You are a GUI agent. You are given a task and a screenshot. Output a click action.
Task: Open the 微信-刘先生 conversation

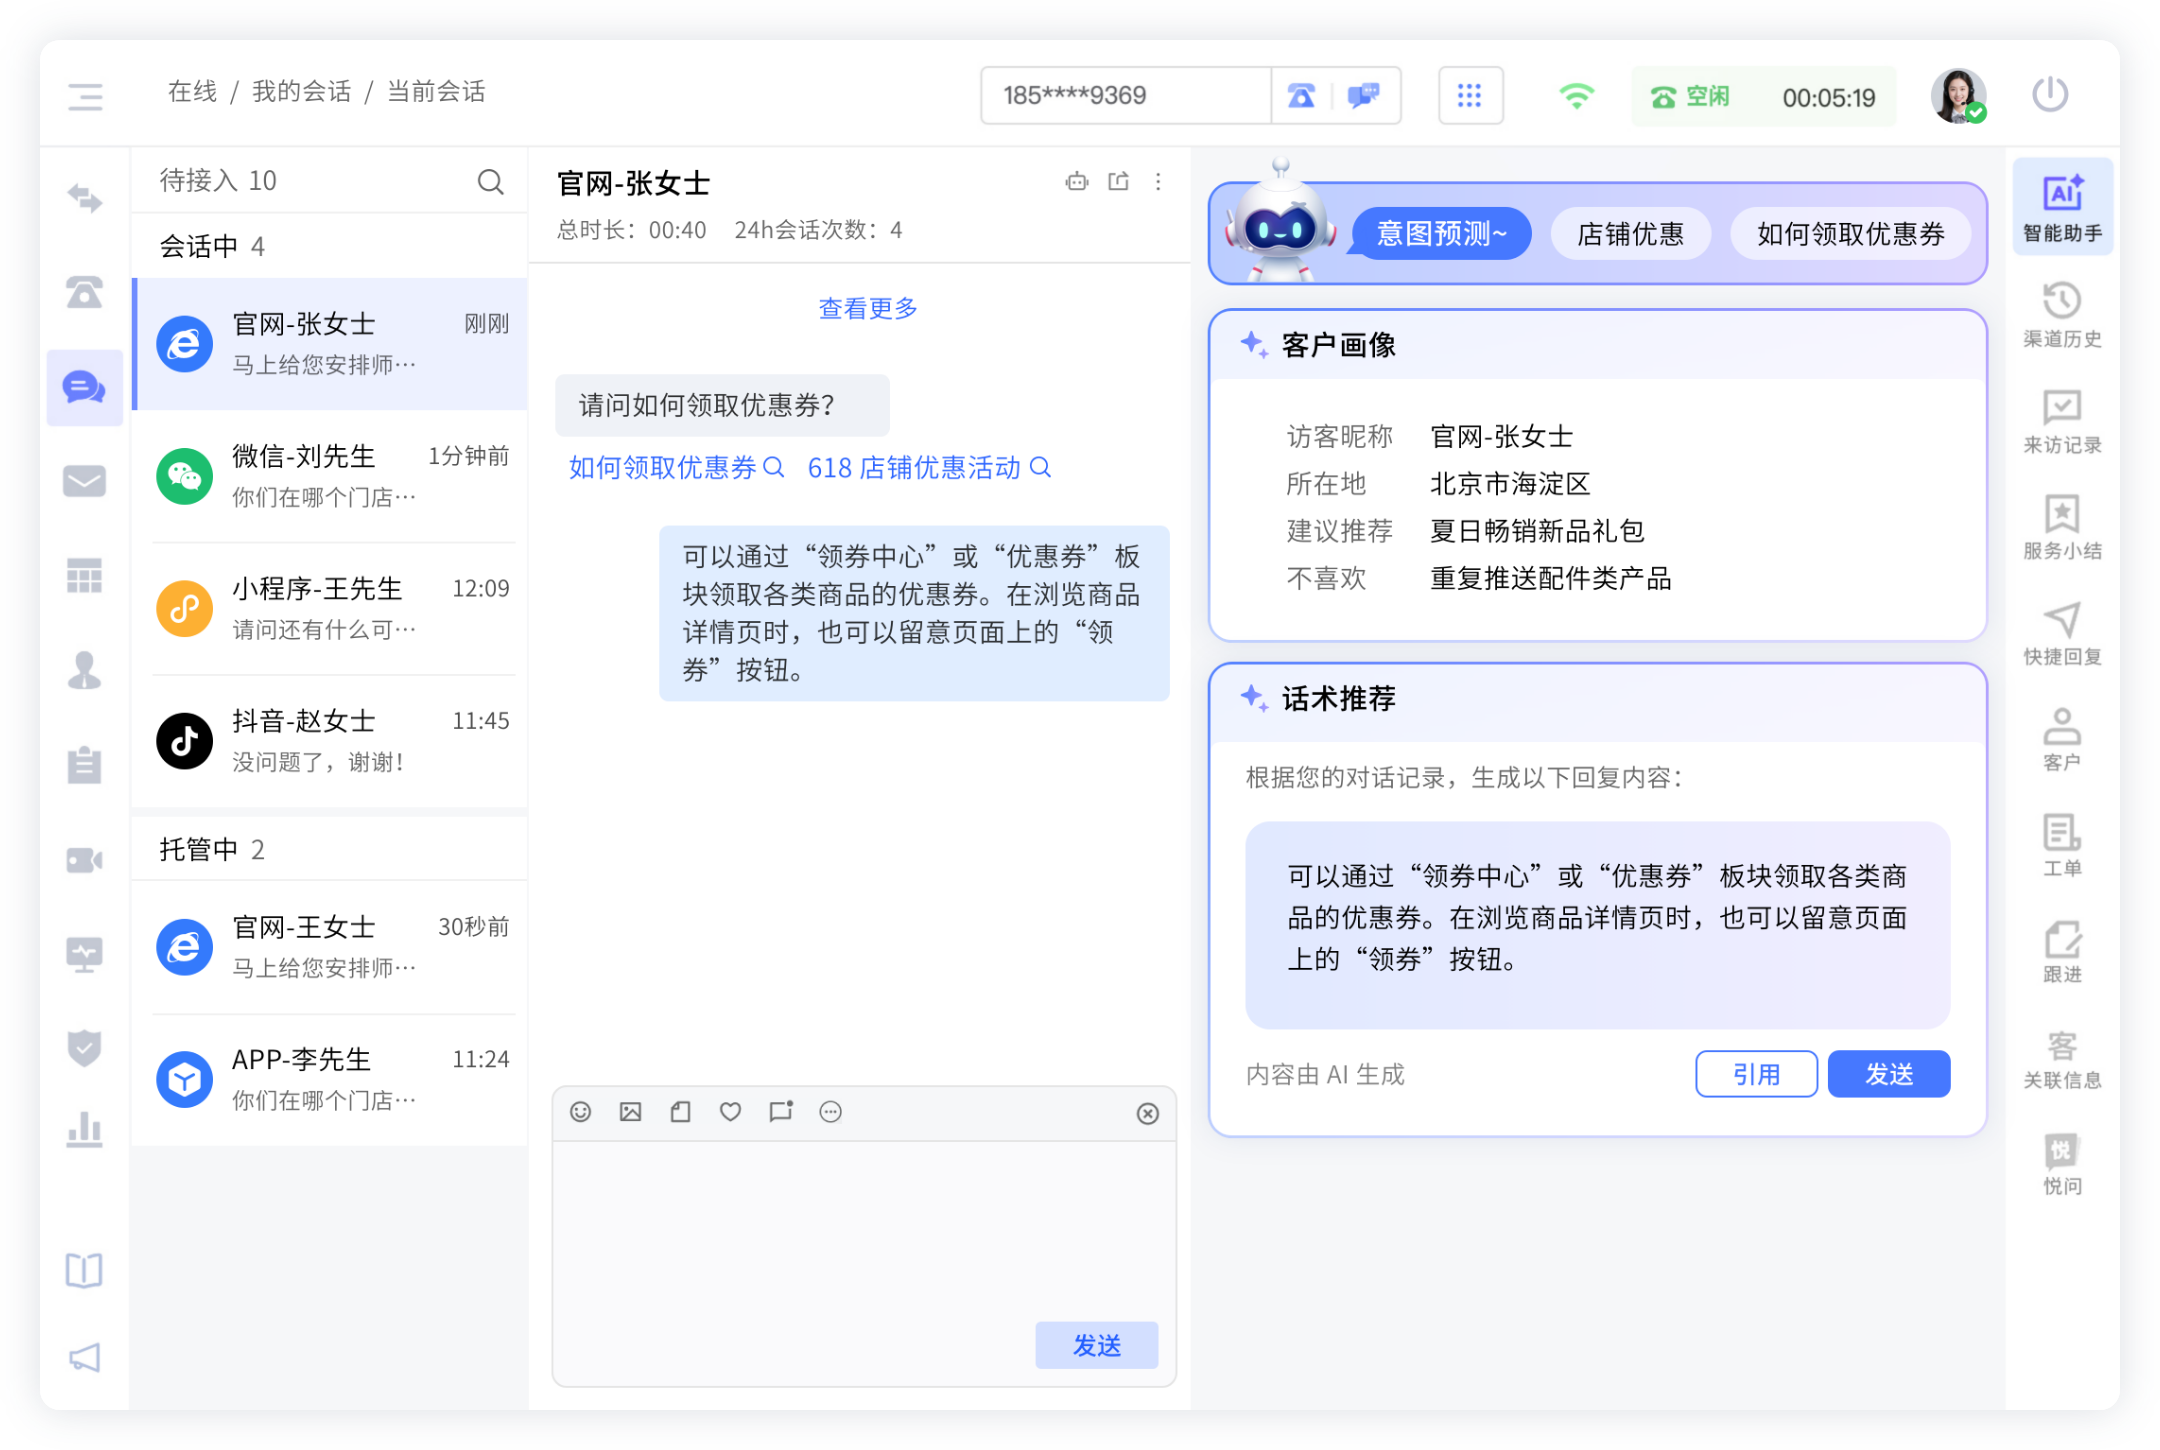330,476
